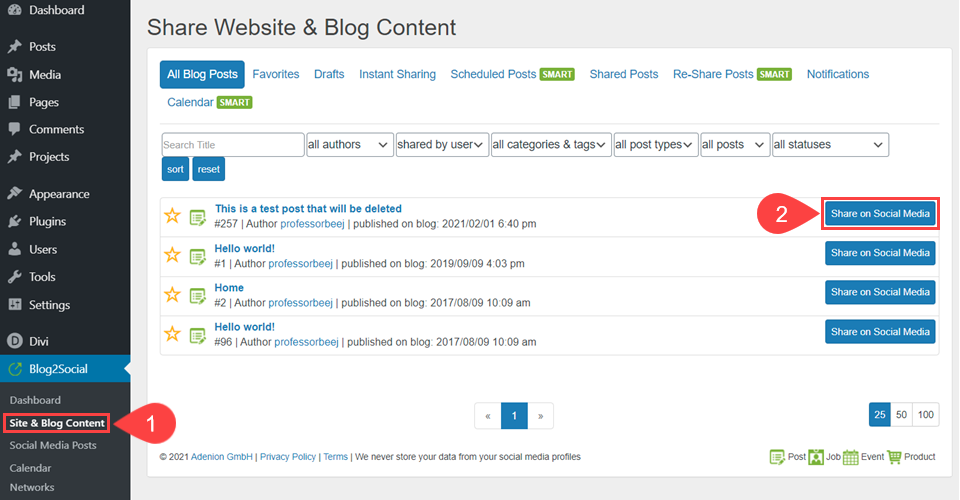This screenshot has width=960, height=500.
Task: Go to next page with » button
Action: click(x=541, y=416)
